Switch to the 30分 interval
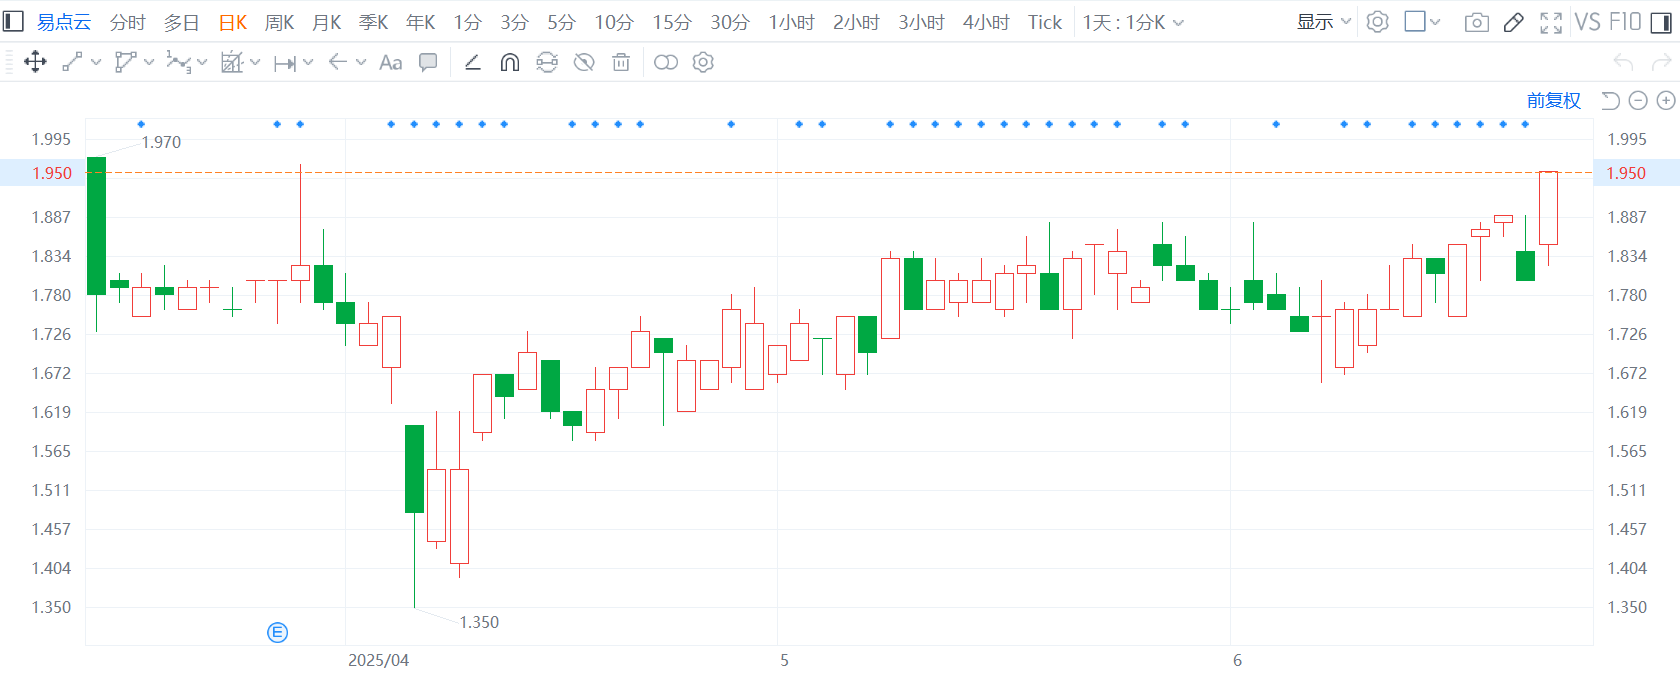 tap(730, 22)
